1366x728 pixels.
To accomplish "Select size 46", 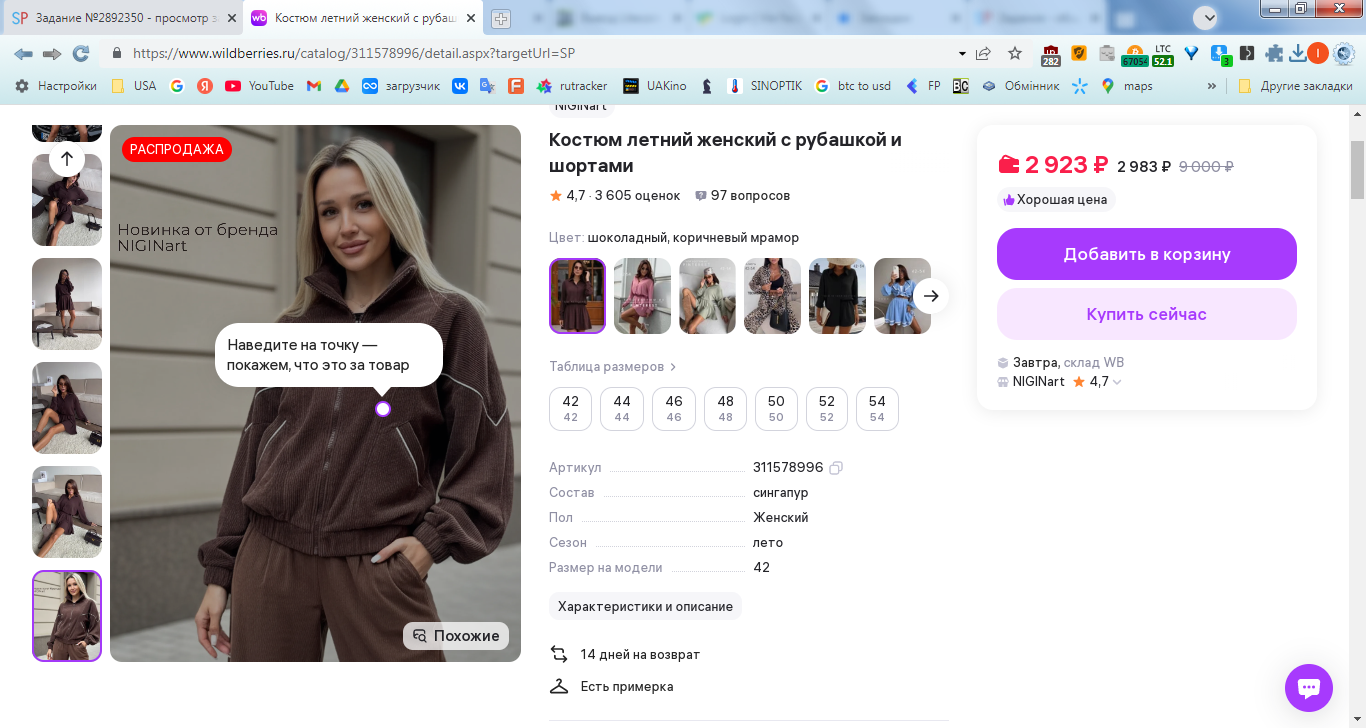I will [x=674, y=409].
